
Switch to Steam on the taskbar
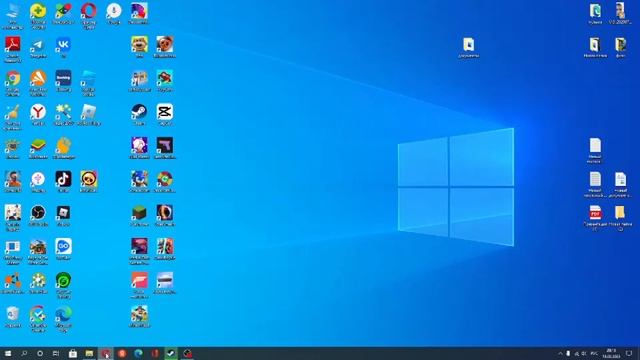(171, 353)
